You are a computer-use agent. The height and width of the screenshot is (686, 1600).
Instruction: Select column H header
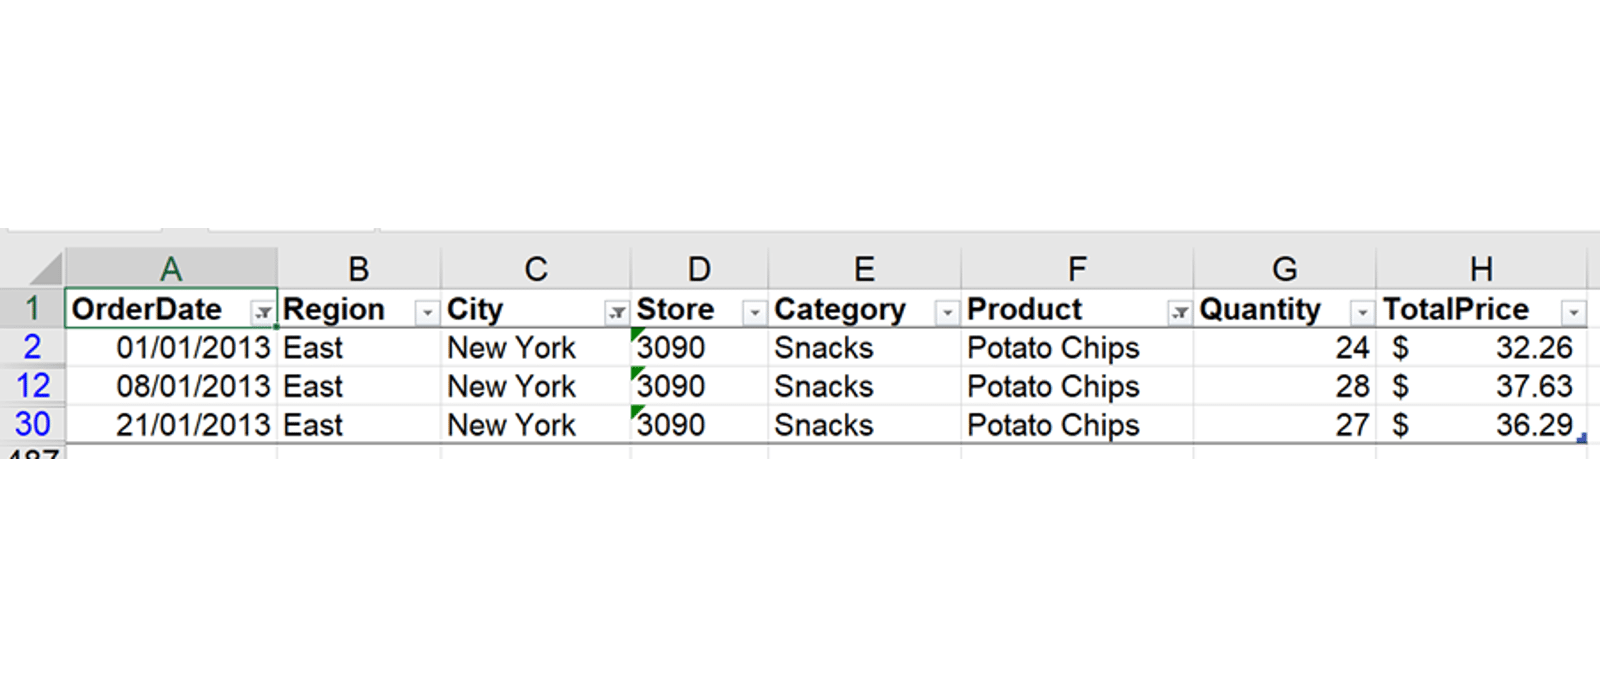1481,269
